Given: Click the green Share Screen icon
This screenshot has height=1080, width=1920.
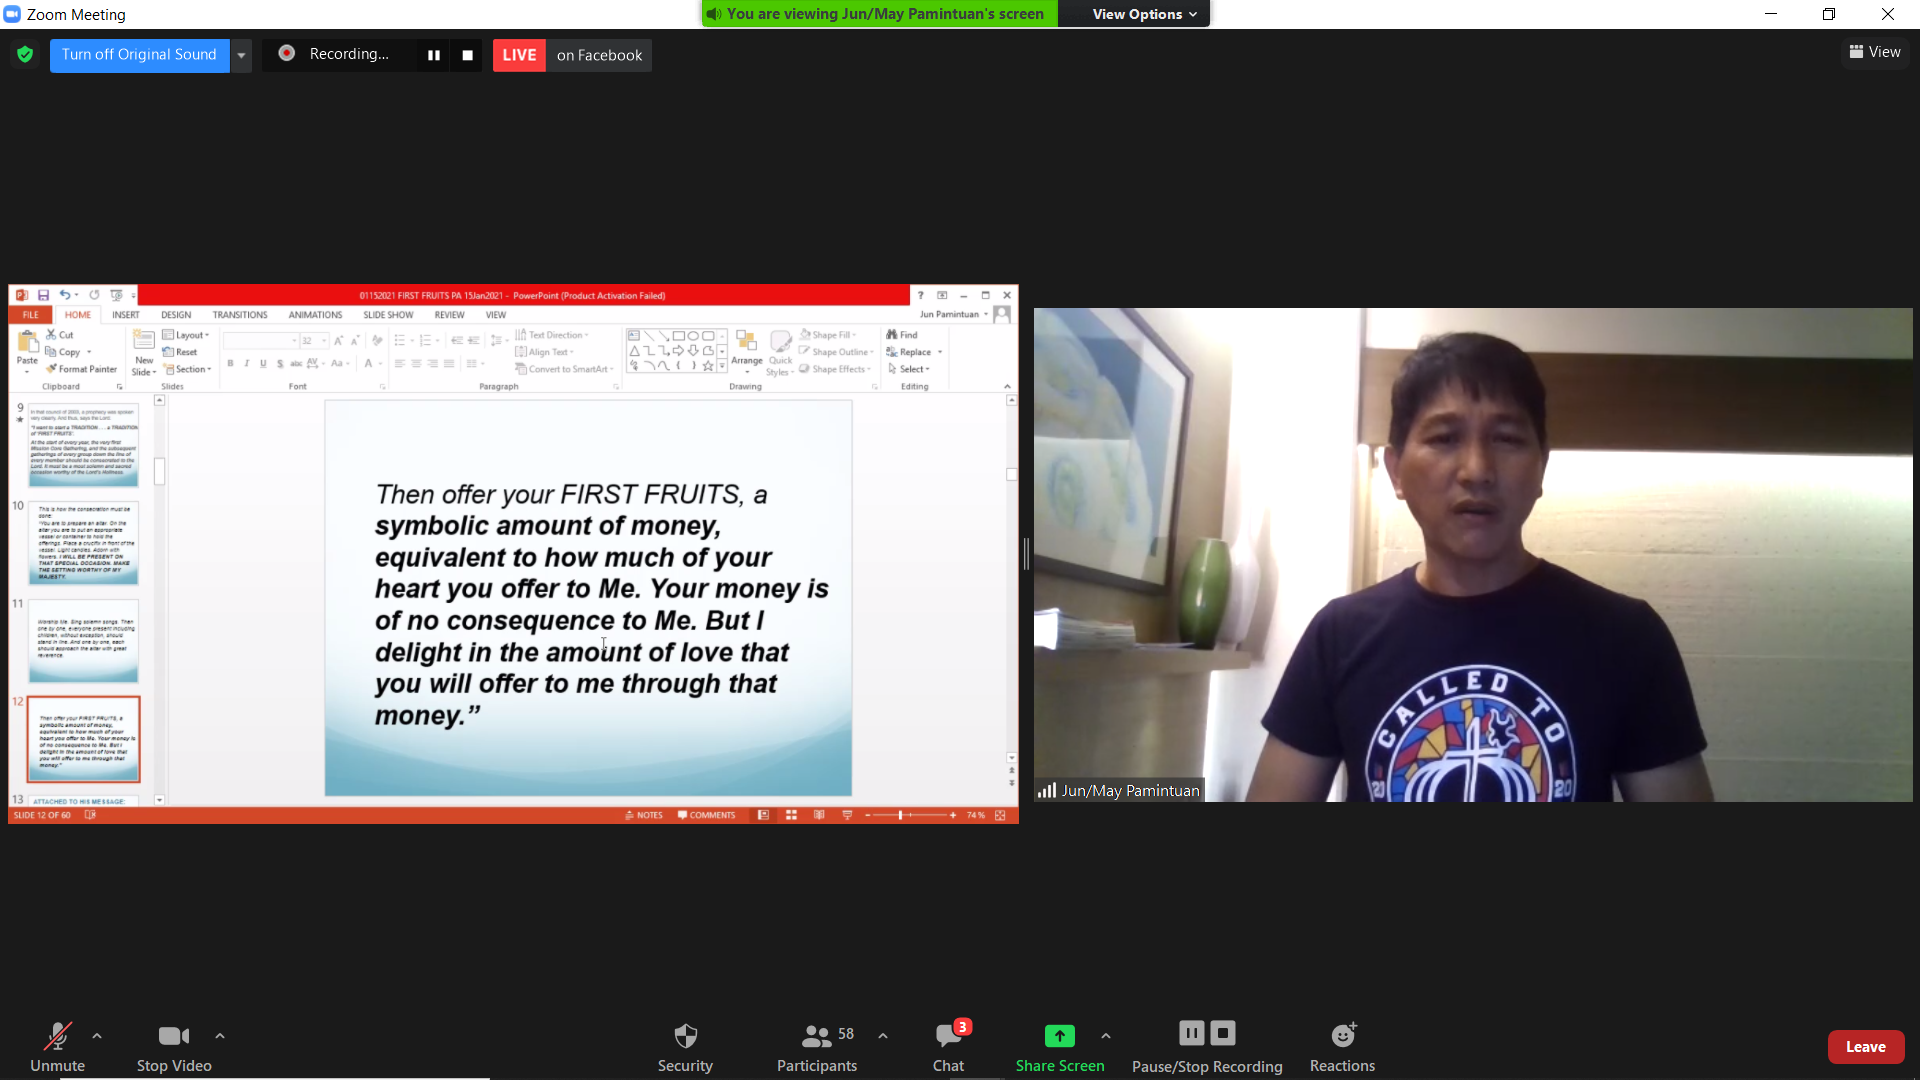Looking at the screenshot, I should click(1060, 1036).
